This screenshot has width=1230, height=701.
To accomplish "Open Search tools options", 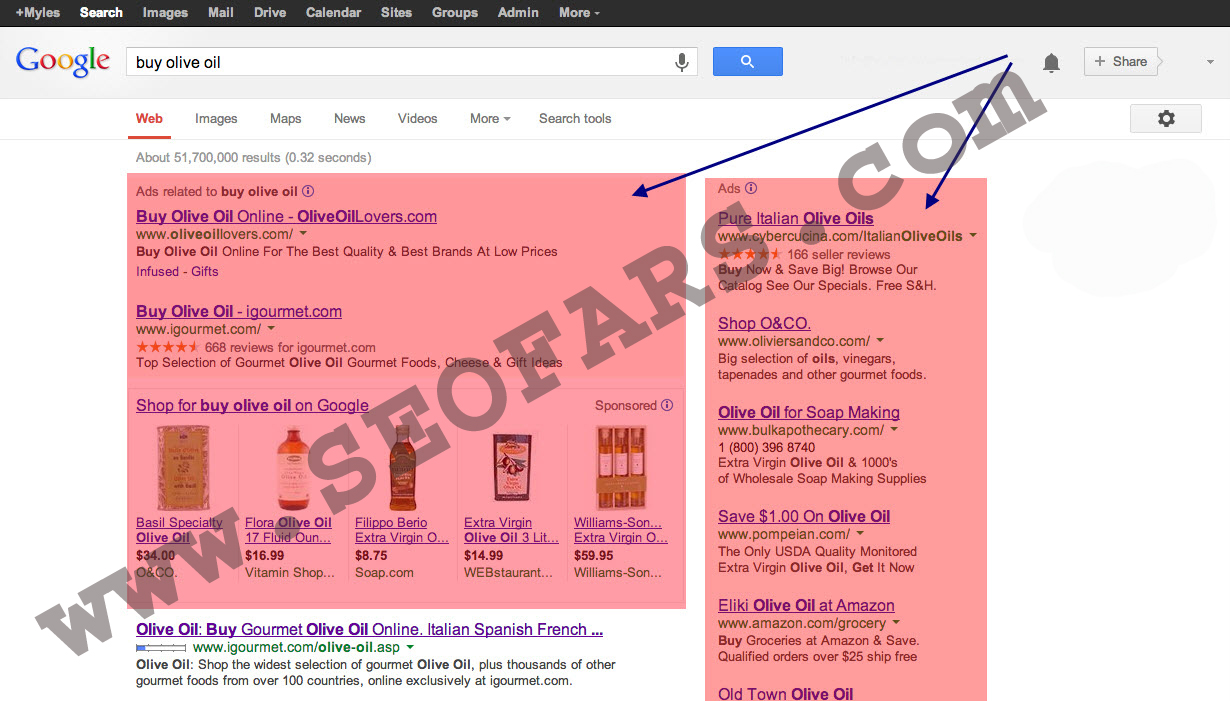I will pyautogui.click(x=575, y=118).
